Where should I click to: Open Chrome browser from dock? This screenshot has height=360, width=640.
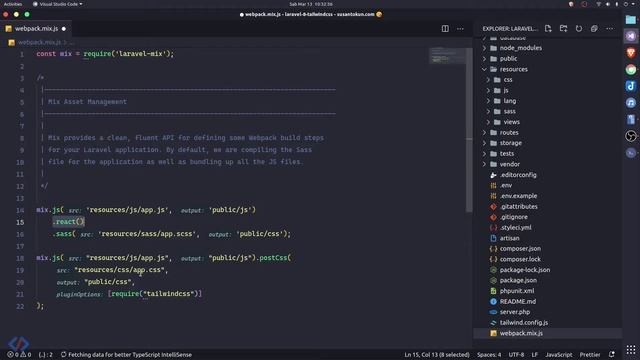(x=631, y=69)
